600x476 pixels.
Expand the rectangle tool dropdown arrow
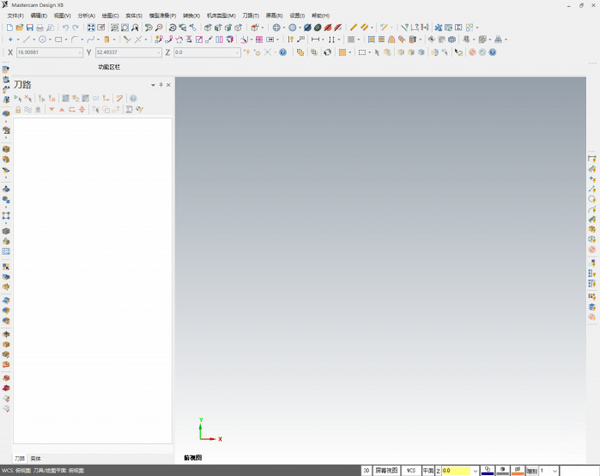tap(66, 40)
